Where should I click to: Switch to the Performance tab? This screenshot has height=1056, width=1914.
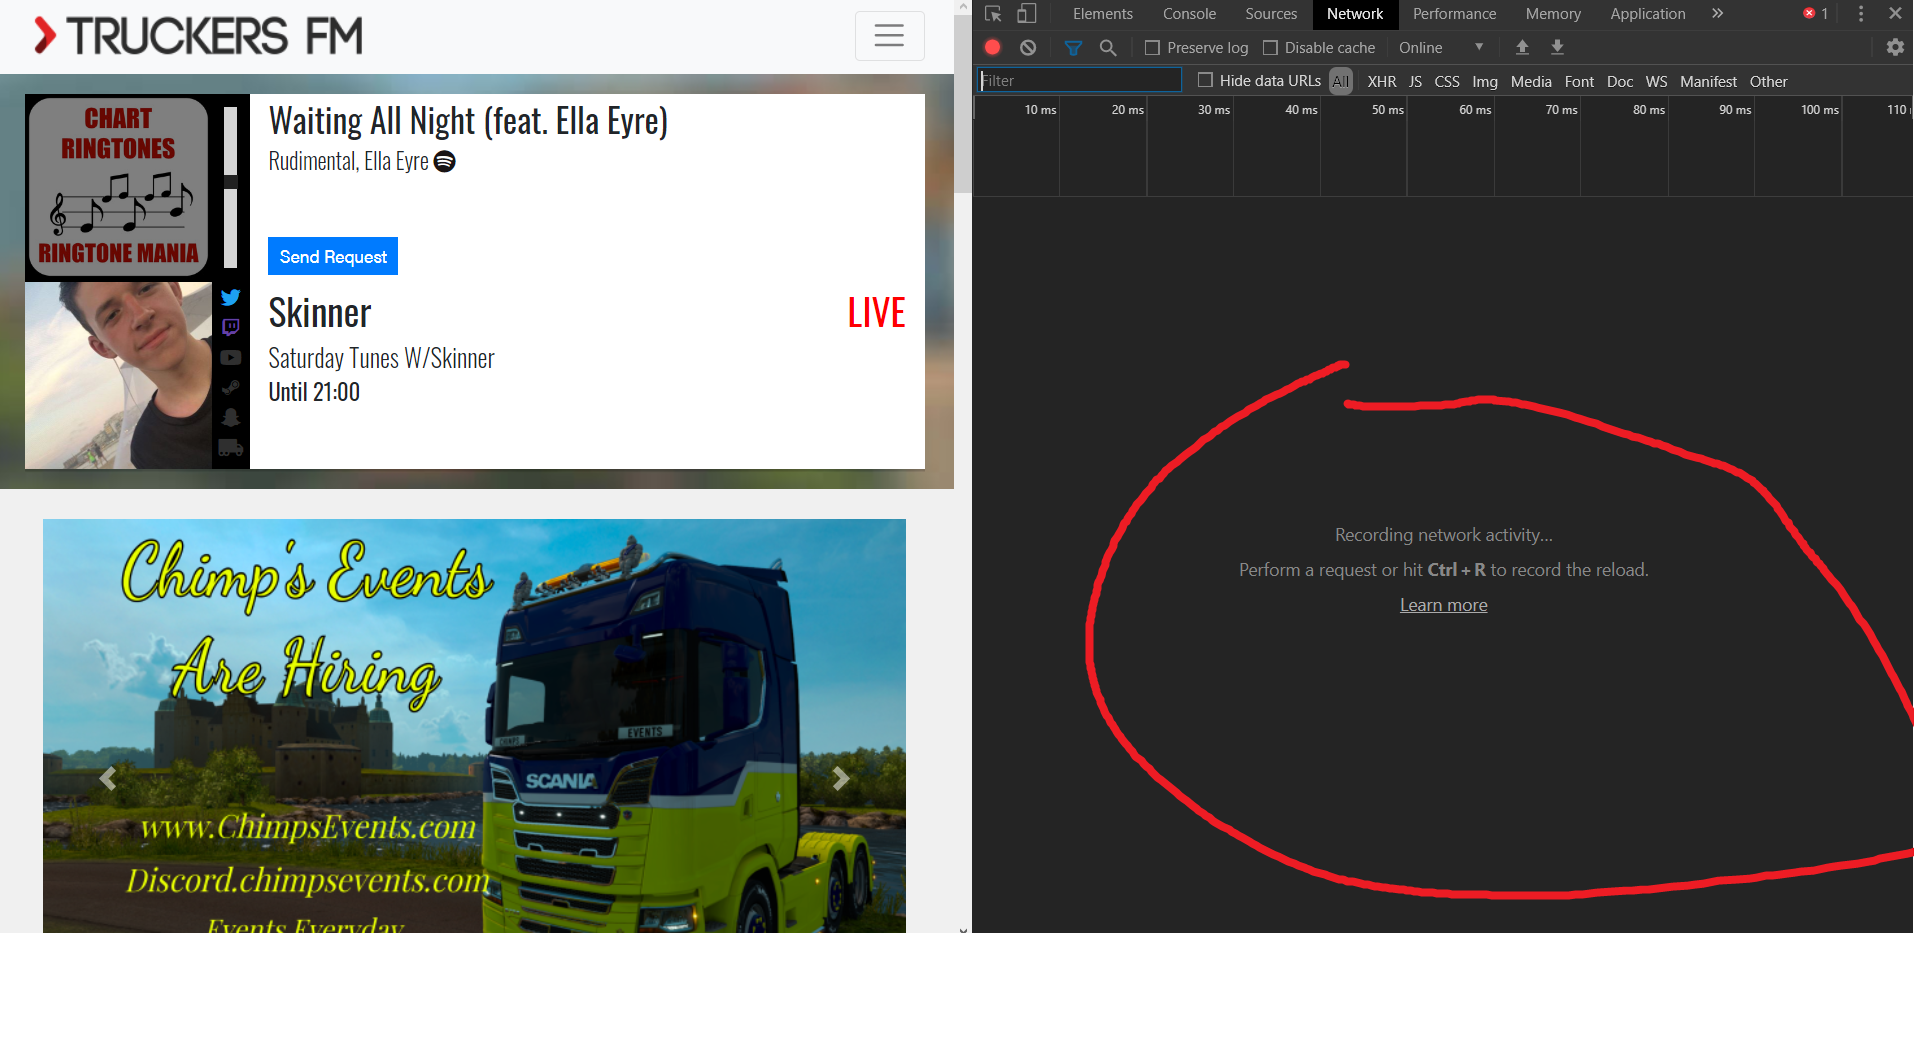click(1454, 14)
